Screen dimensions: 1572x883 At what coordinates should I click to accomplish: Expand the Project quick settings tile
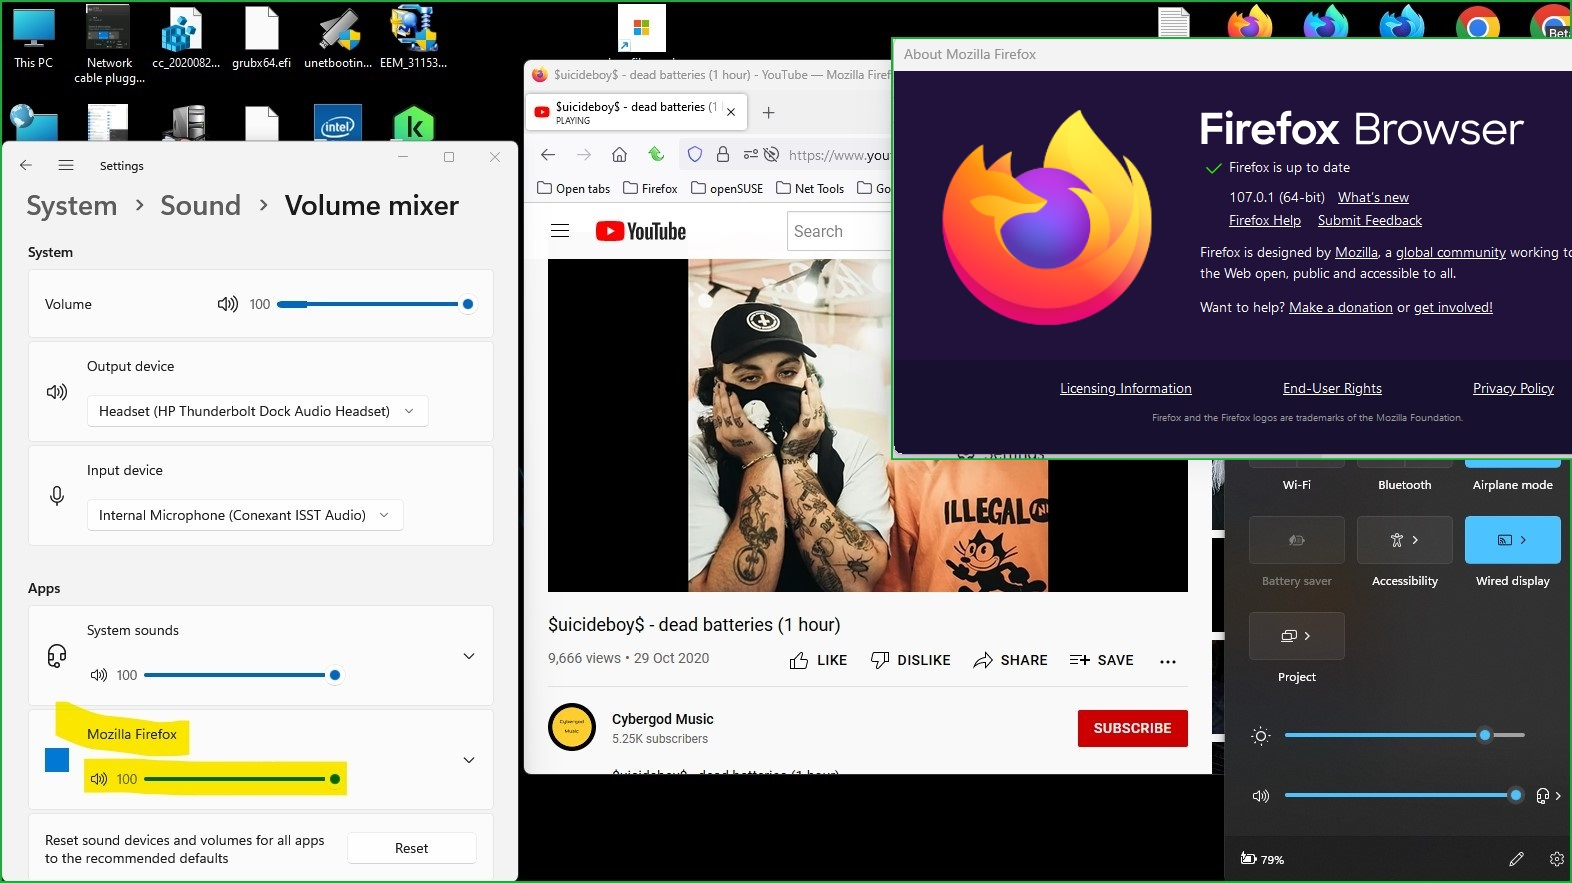(1296, 636)
